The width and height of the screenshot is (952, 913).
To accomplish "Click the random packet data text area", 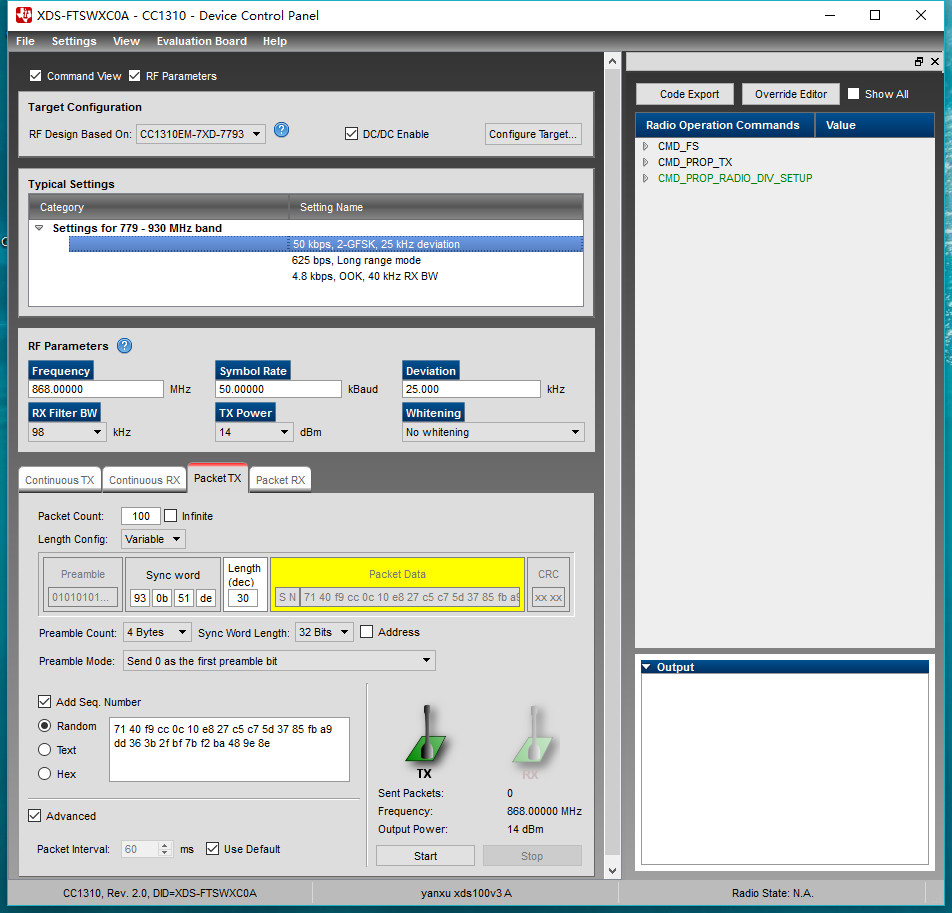I will pyautogui.click(x=230, y=749).
